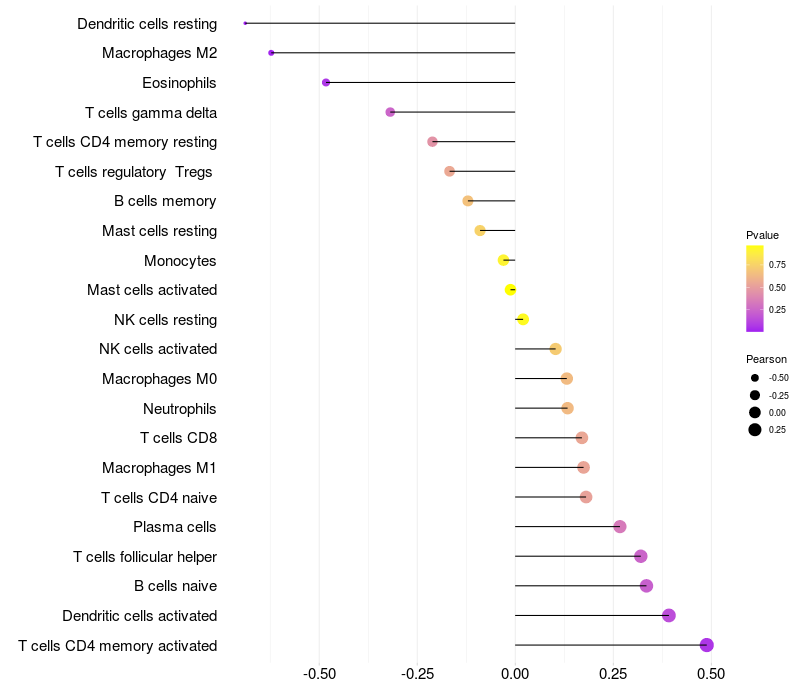Select the Eosinophils data point
Image resolution: width=800 pixels, height=700 pixels.
[x=326, y=82]
